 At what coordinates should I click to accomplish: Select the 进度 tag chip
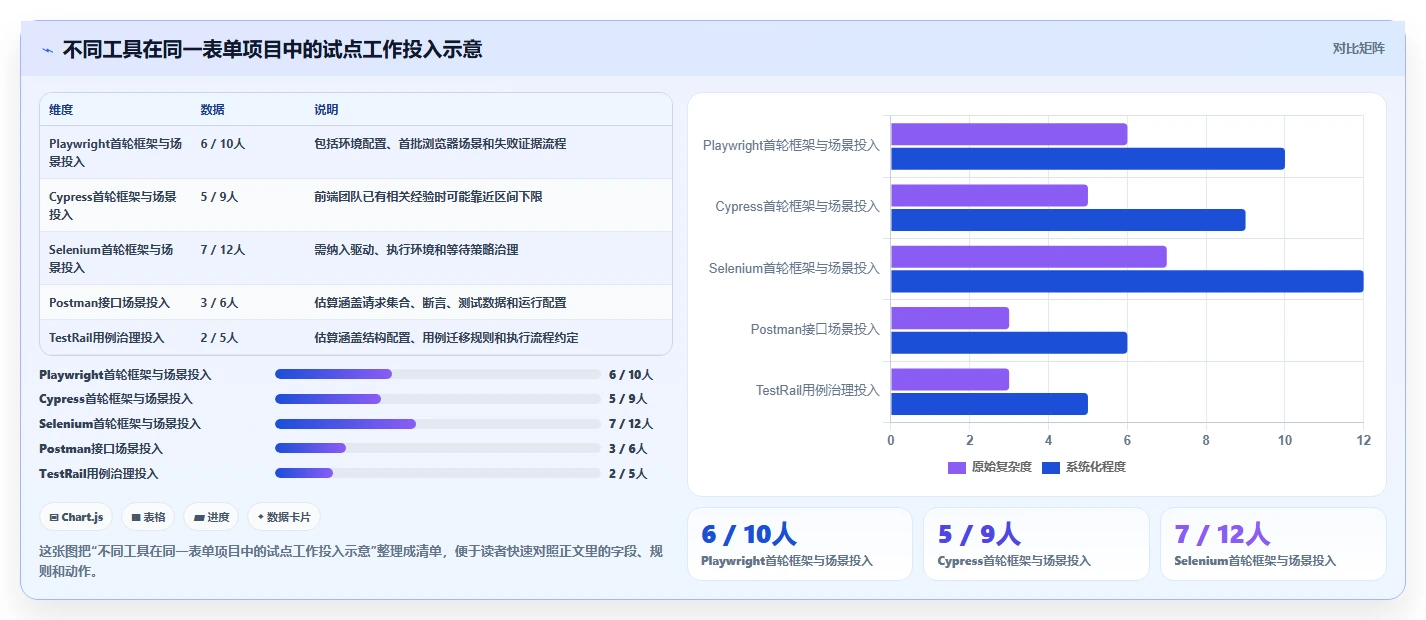coord(211,517)
